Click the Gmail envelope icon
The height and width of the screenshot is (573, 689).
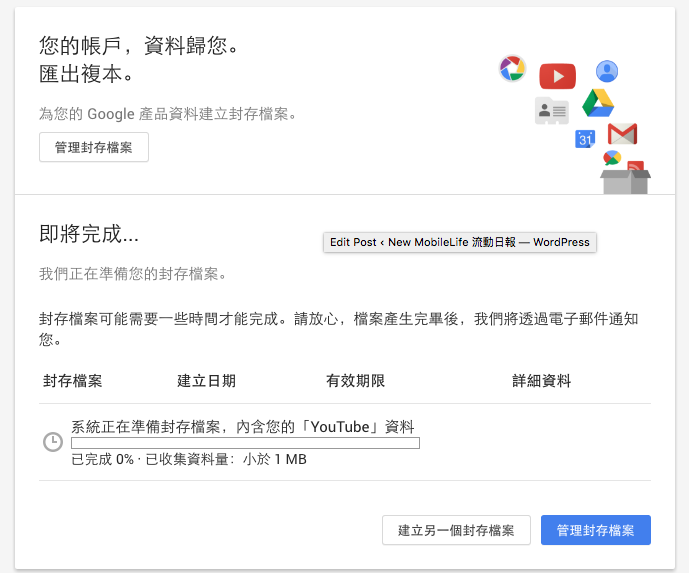[x=622, y=134]
